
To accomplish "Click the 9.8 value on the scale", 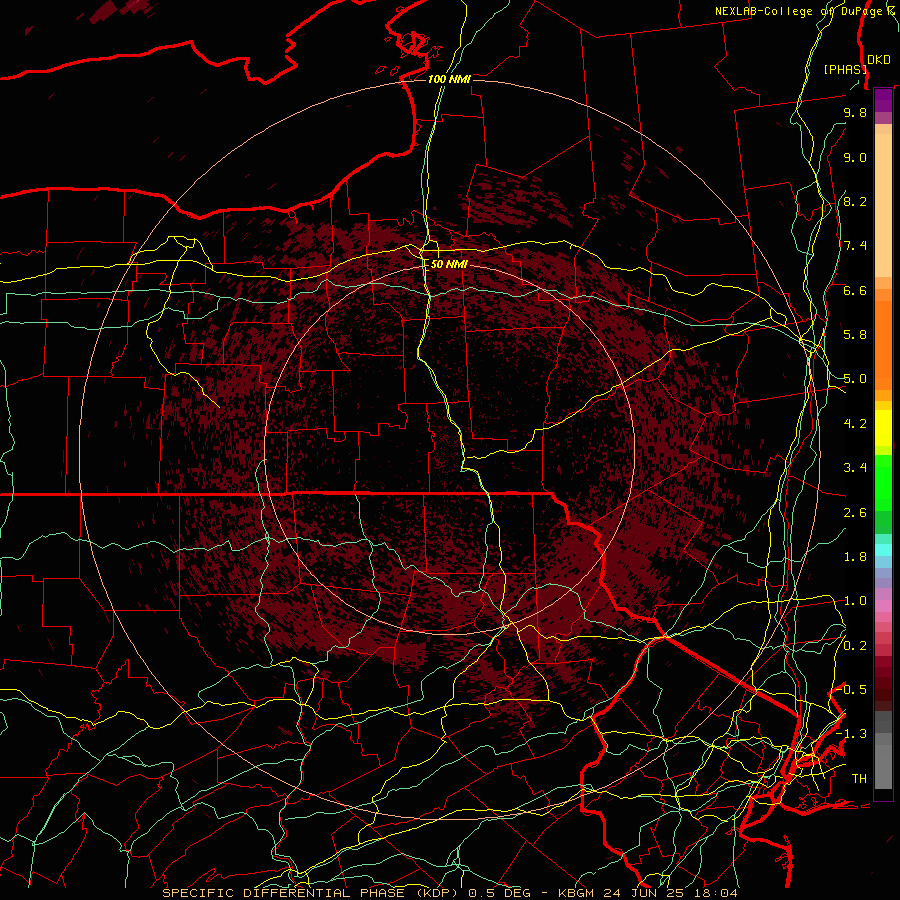I will click(855, 113).
